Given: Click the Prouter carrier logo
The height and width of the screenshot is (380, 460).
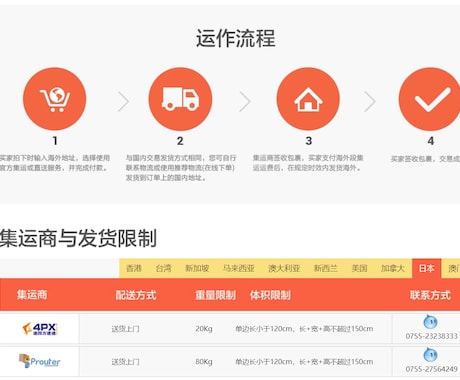Looking at the screenshot, I should (x=40, y=361).
